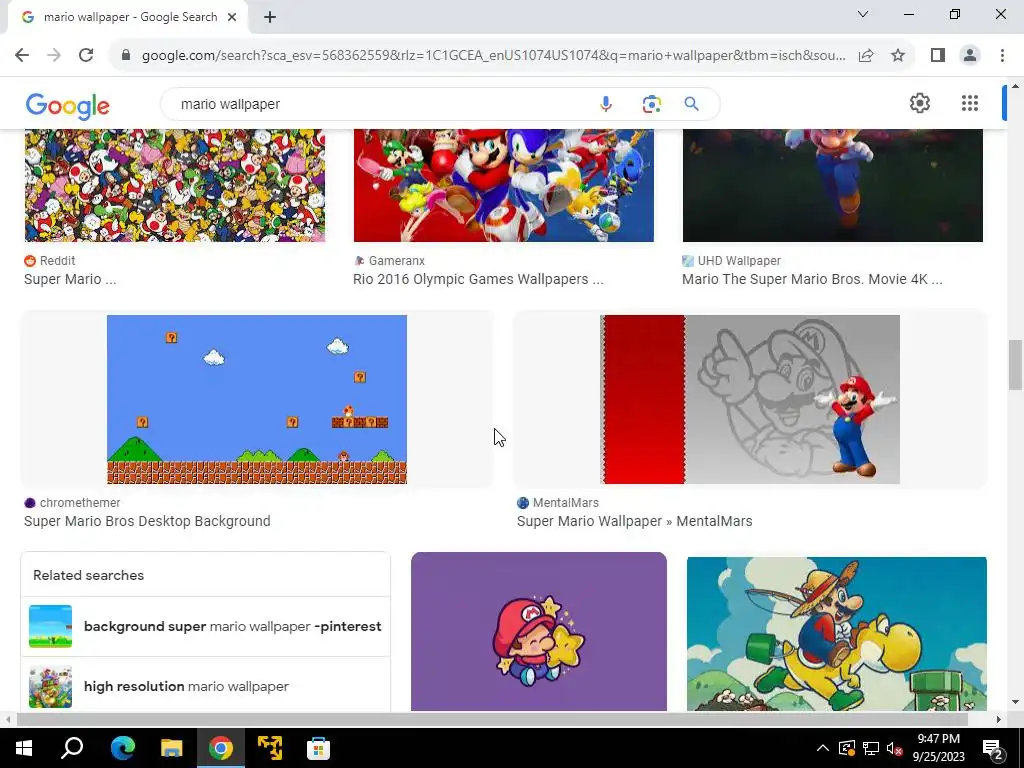Search by image with Google Lens
Image resolution: width=1024 pixels, height=768 pixels.
point(651,104)
